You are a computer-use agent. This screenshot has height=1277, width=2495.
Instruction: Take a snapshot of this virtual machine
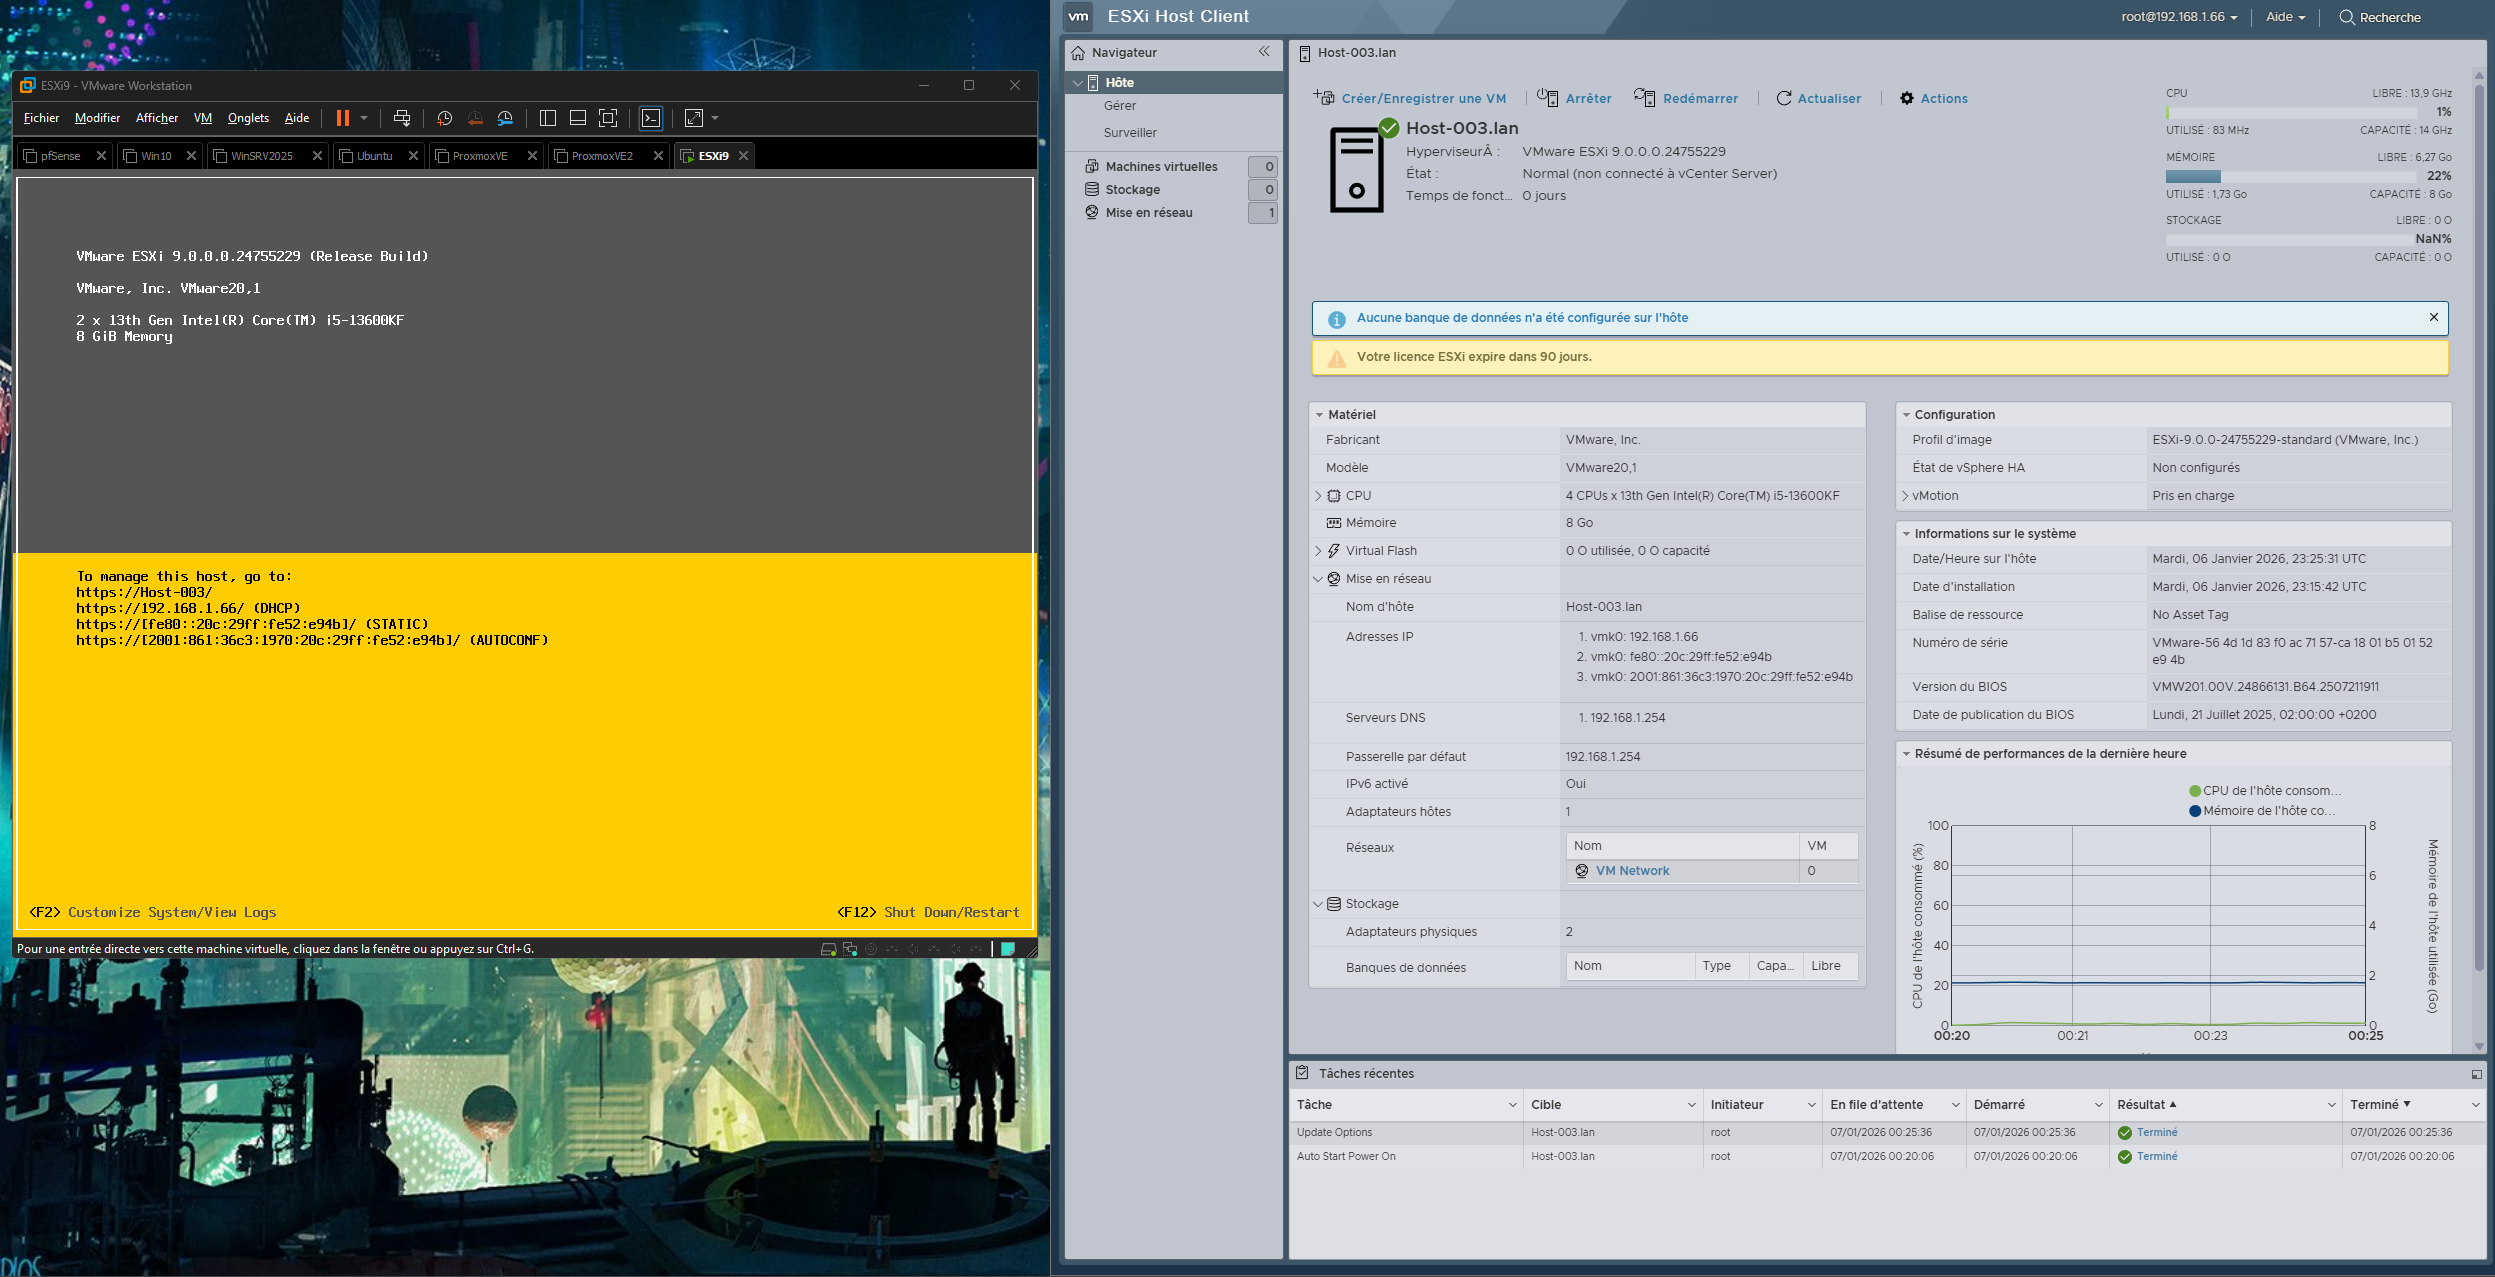tap(444, 118)
